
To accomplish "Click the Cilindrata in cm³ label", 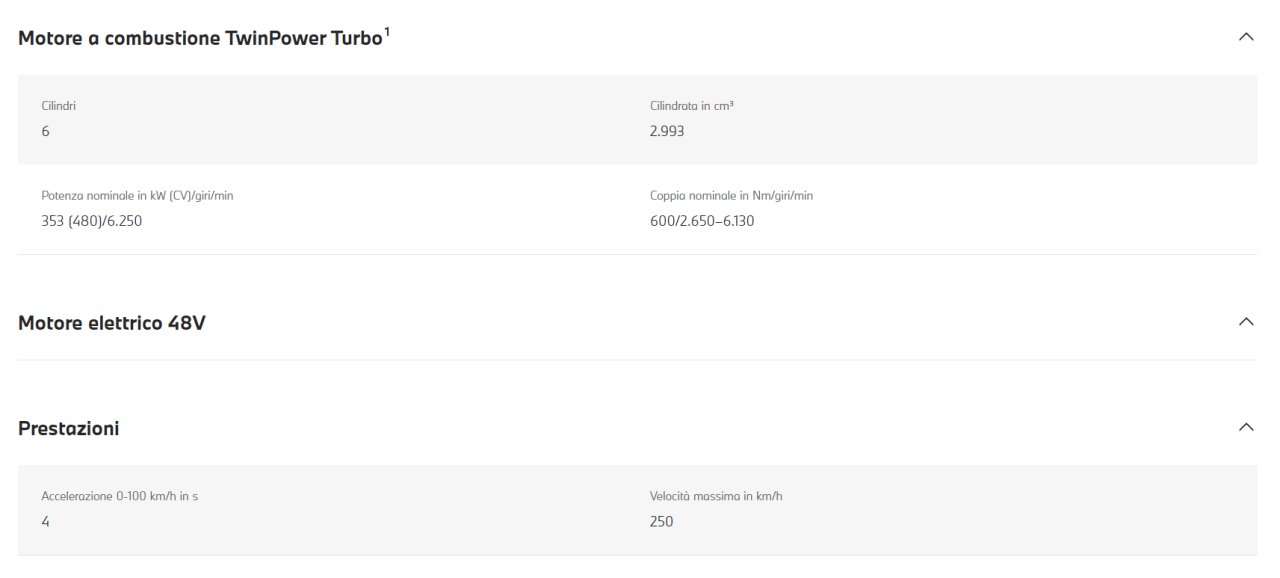I will click(693, 105).
